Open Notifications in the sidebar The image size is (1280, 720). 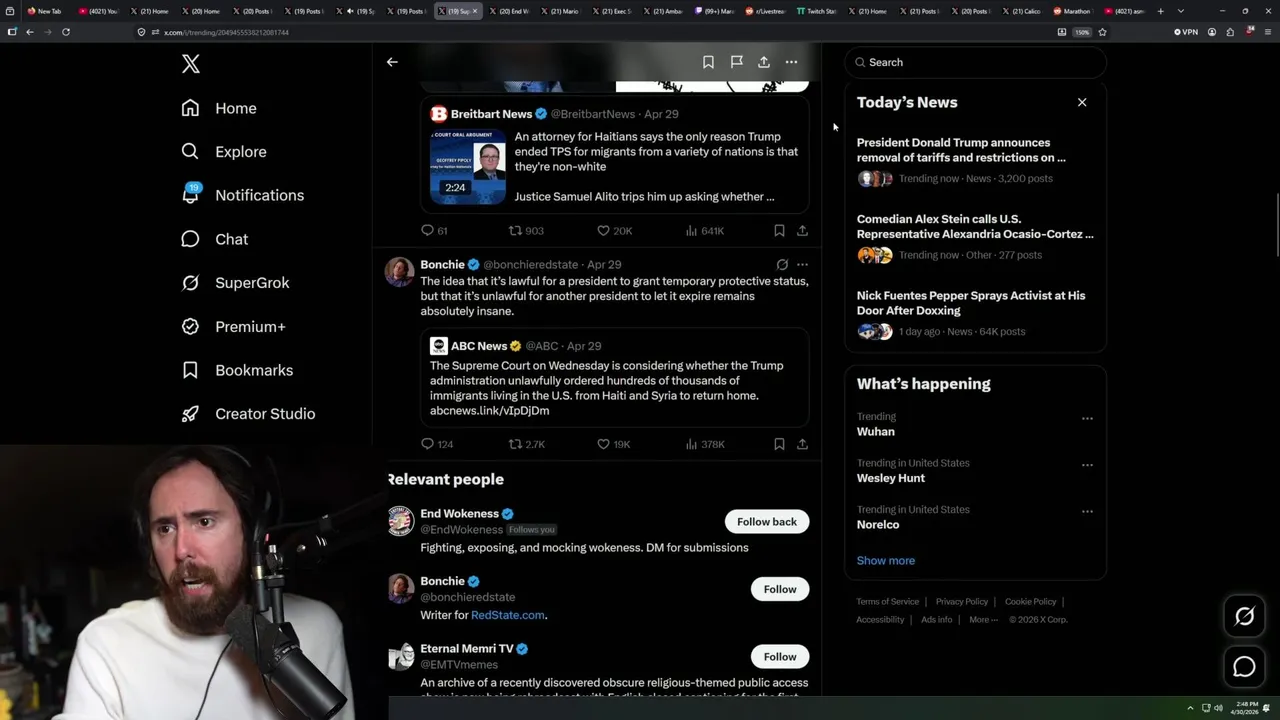[242, 195]
